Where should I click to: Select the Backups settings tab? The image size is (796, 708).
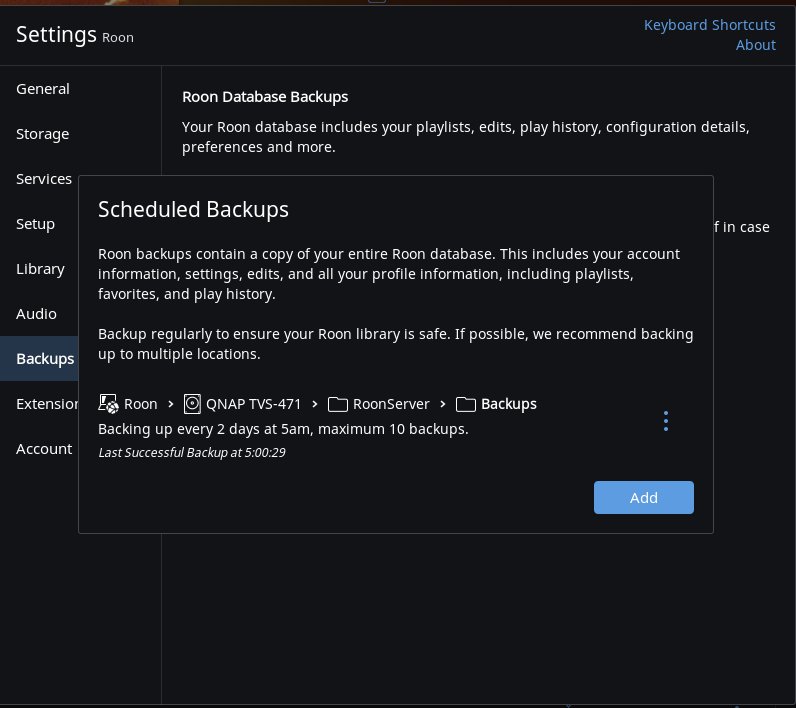coord(39,358)
